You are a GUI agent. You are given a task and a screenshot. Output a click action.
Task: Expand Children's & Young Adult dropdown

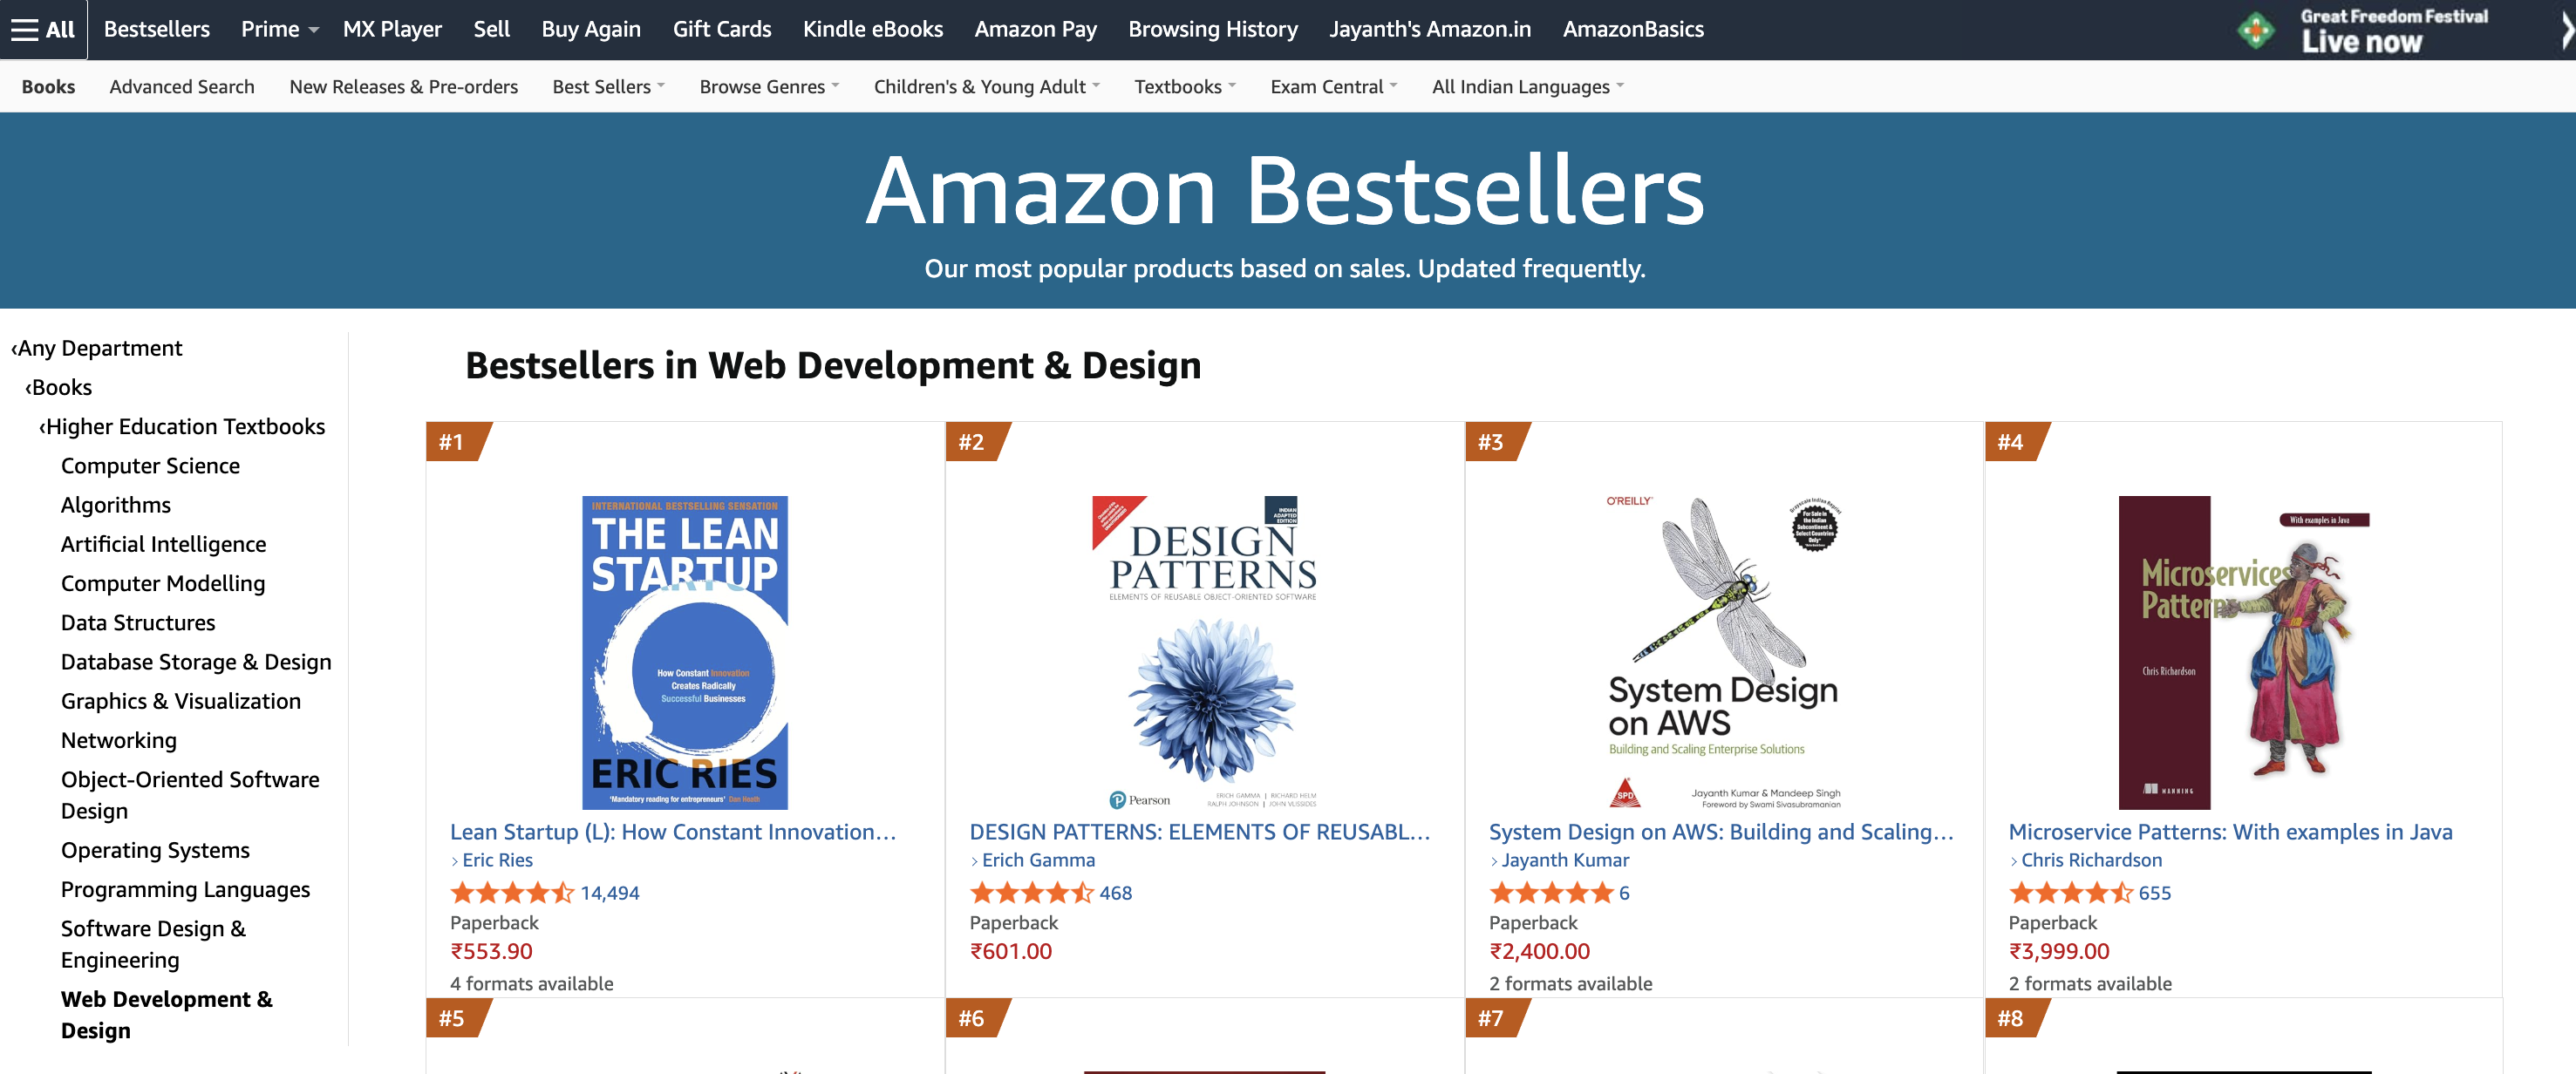coord(986,87)
